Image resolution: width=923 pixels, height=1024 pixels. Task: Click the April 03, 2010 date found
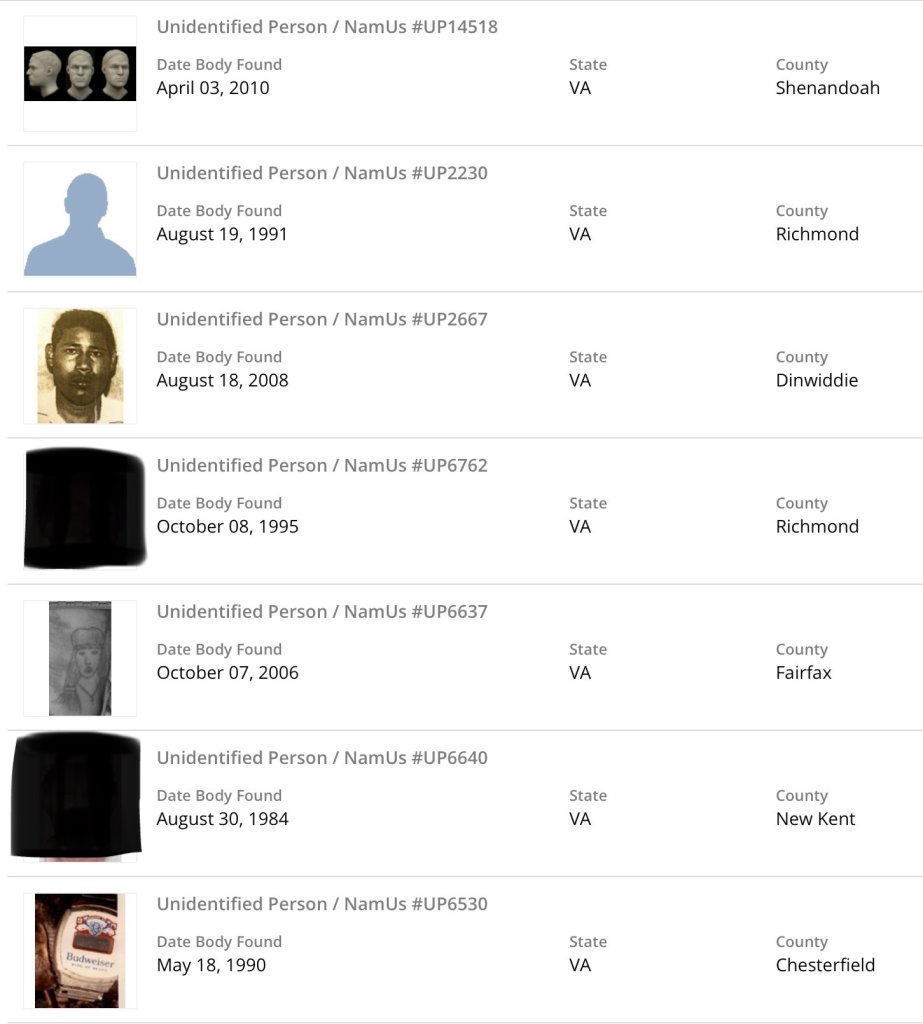(213, 88)
